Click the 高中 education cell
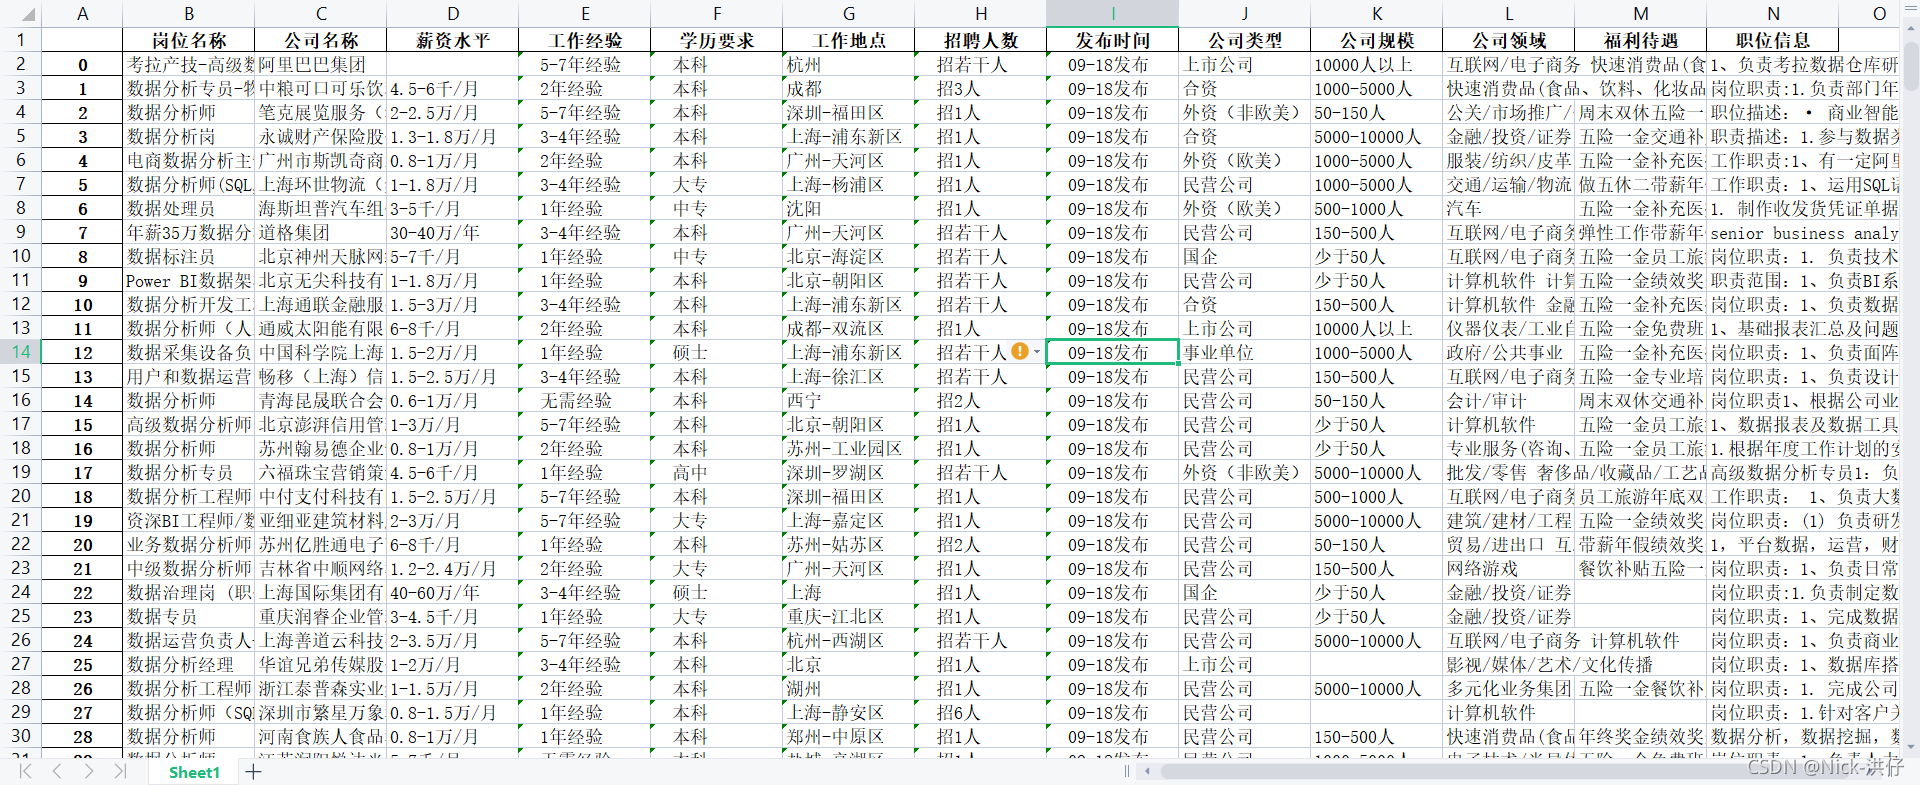 [717, 472]
